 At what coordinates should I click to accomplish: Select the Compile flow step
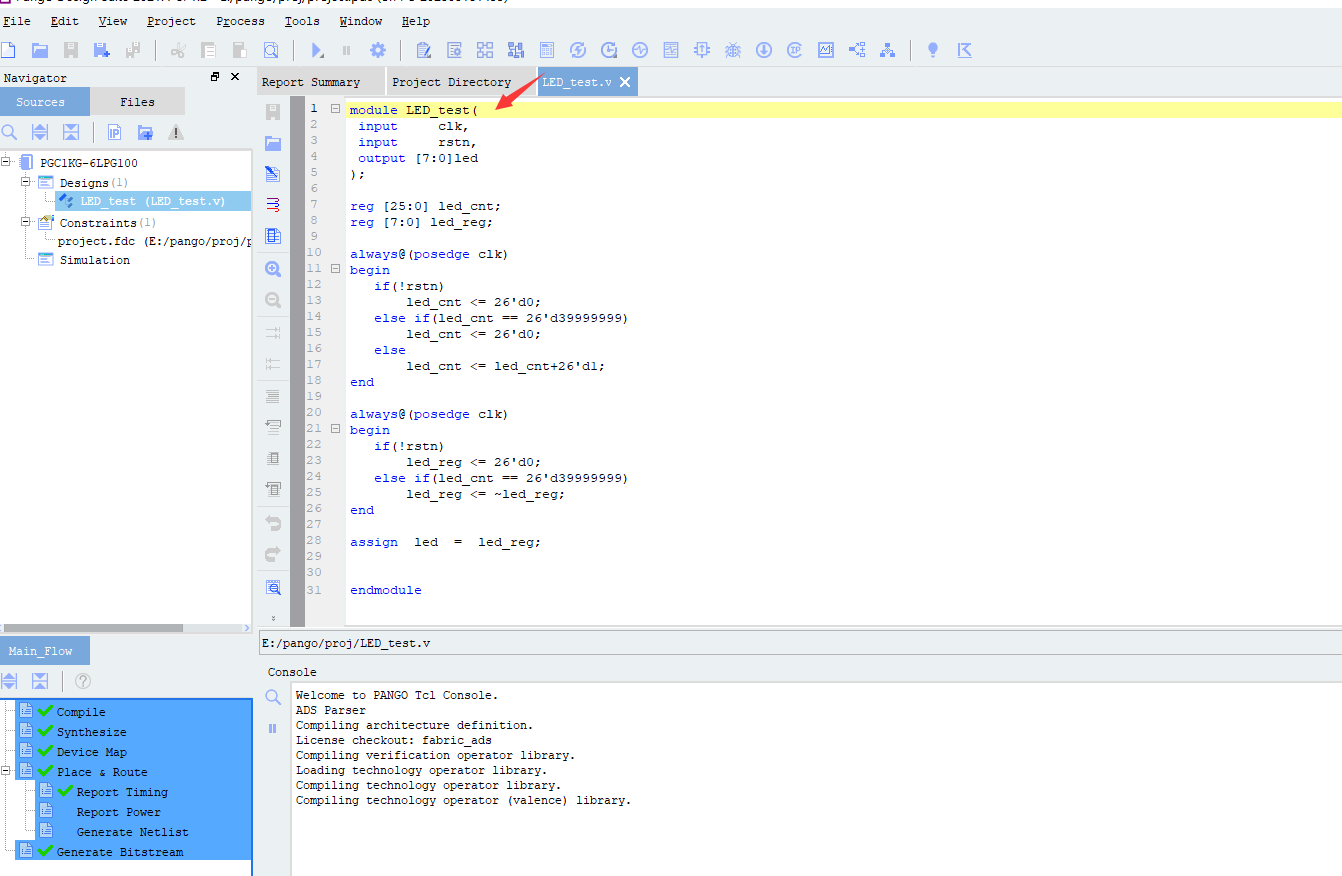point(80,712)
